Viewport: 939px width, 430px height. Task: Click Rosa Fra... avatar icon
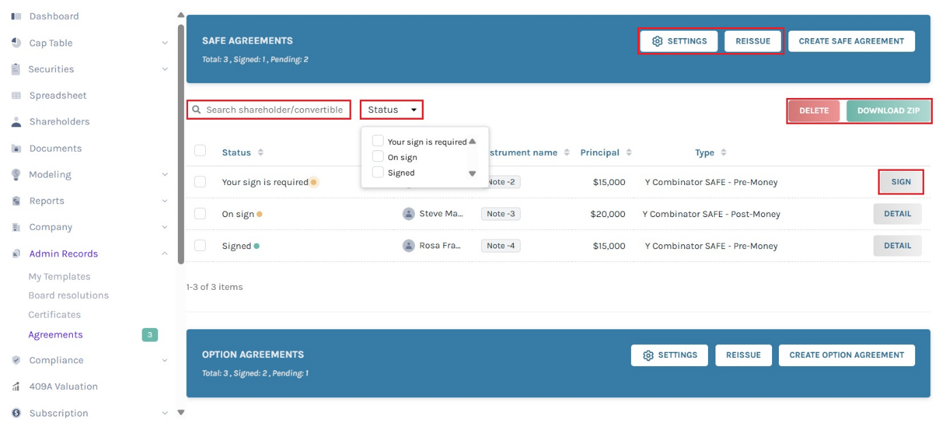tap(408, 246)
